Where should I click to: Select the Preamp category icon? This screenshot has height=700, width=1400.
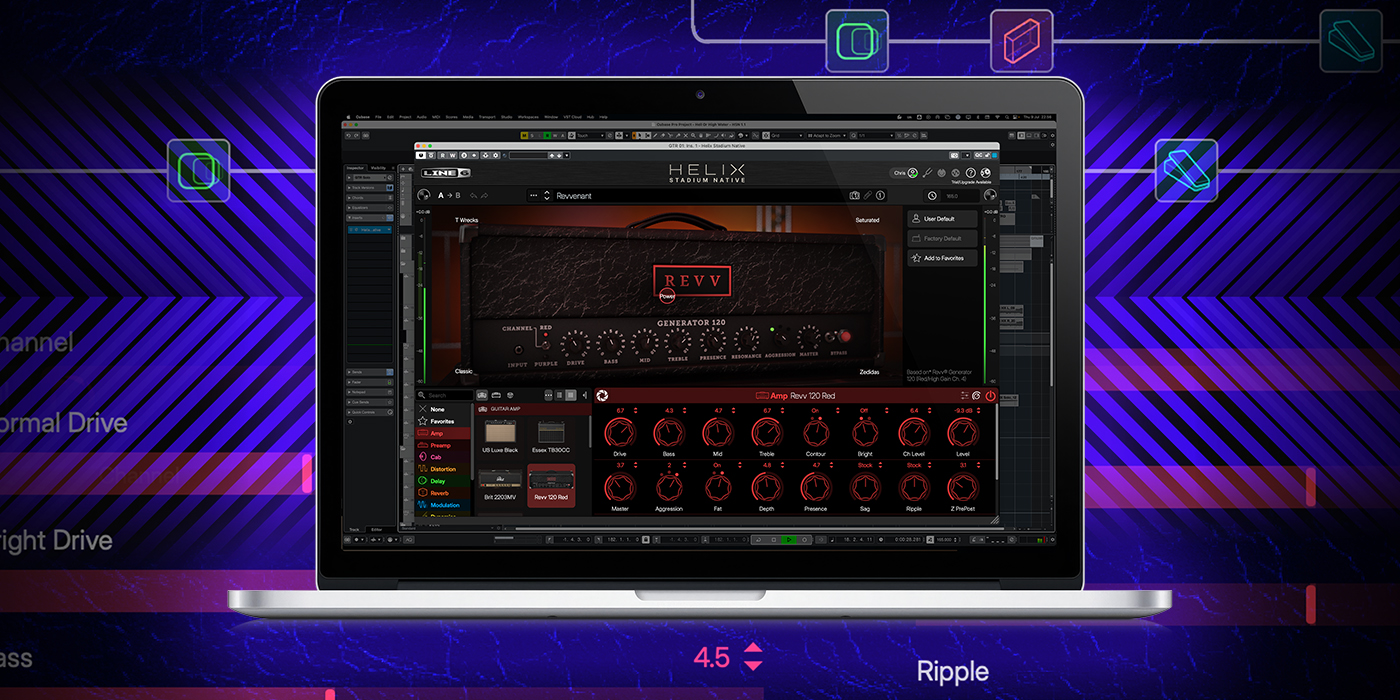[x=423, y=445]
